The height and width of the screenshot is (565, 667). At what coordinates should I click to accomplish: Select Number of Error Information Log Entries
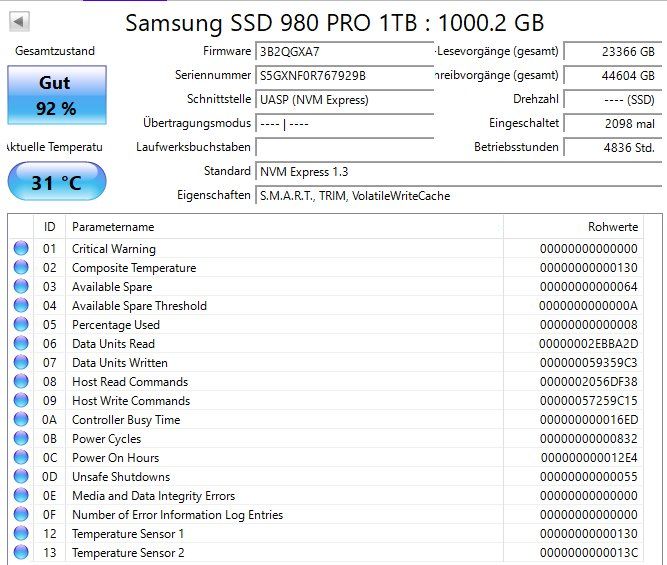pyautogui.click(x=177, y=515)
